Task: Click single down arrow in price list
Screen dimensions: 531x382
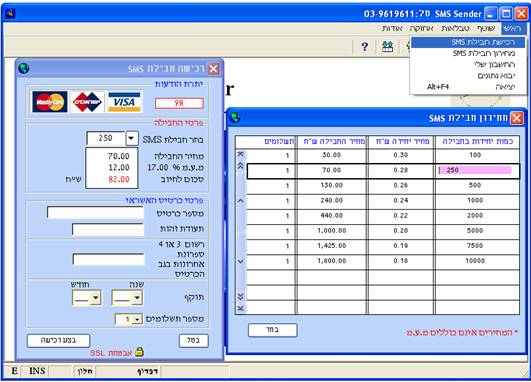Action: 240,261
